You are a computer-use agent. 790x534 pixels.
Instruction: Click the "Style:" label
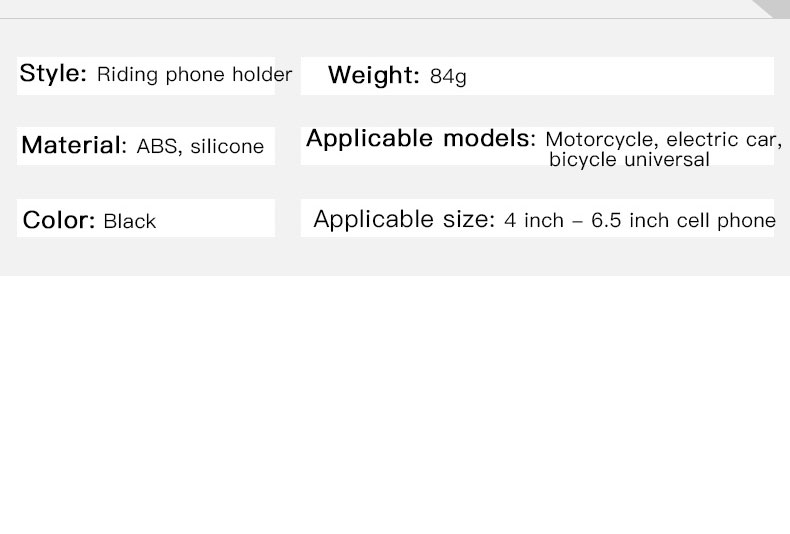click(53, 74)
